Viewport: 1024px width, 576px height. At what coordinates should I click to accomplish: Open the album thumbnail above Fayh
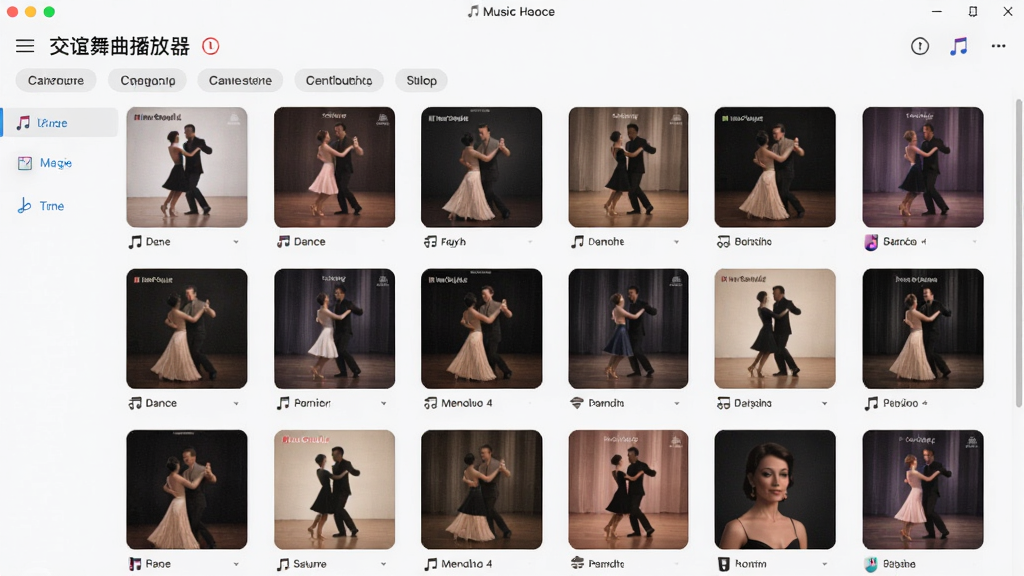(481, 167)
